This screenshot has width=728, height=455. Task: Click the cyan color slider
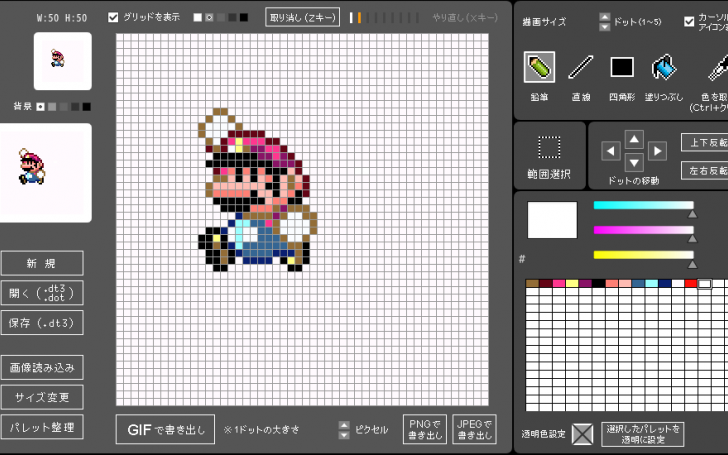[644, 205]
